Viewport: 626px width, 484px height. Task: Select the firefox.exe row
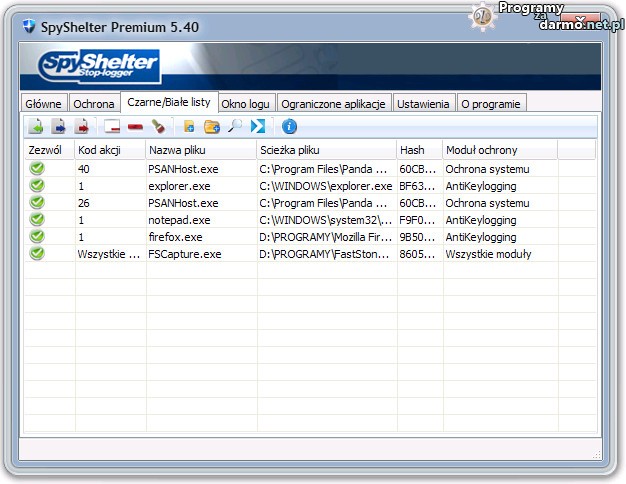click(x=176, y=237)
